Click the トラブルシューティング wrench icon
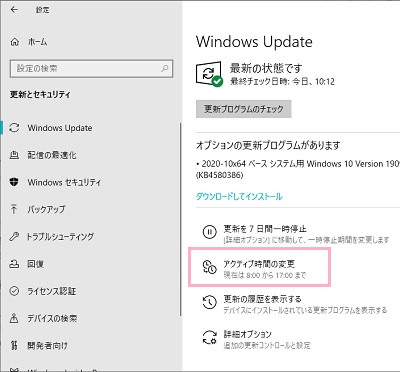Viewport: 400px width, 372px height. (x=14, y=237)
